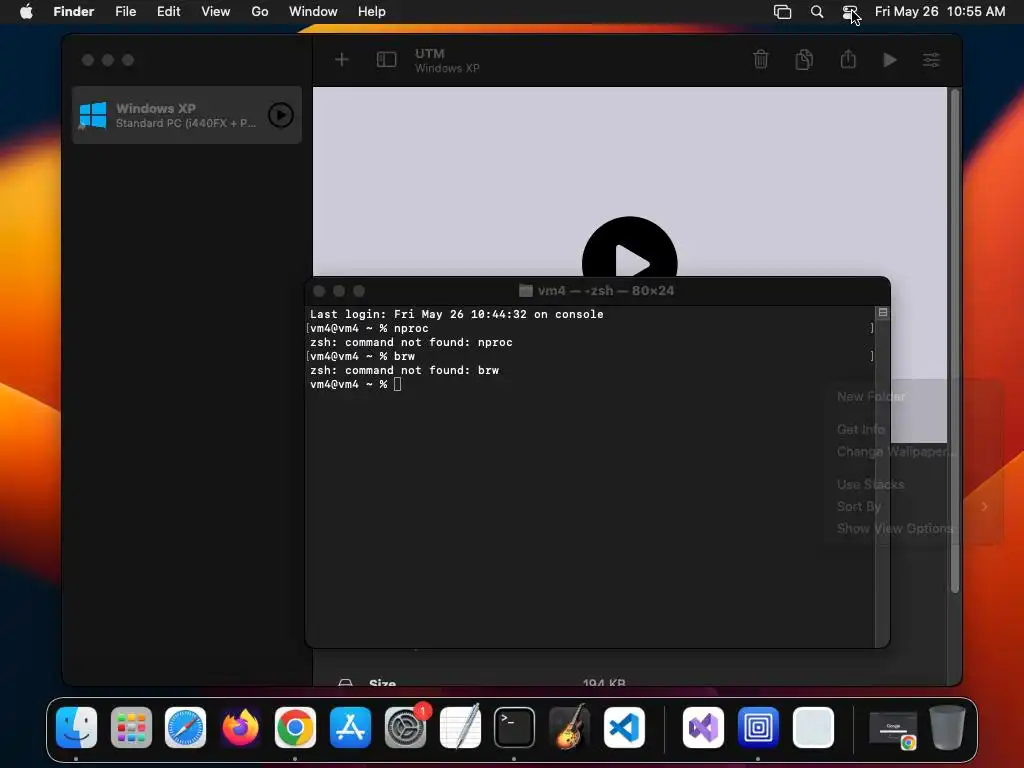
Task: Open App Store from the Dock
Action: click(x=350, y=727)
